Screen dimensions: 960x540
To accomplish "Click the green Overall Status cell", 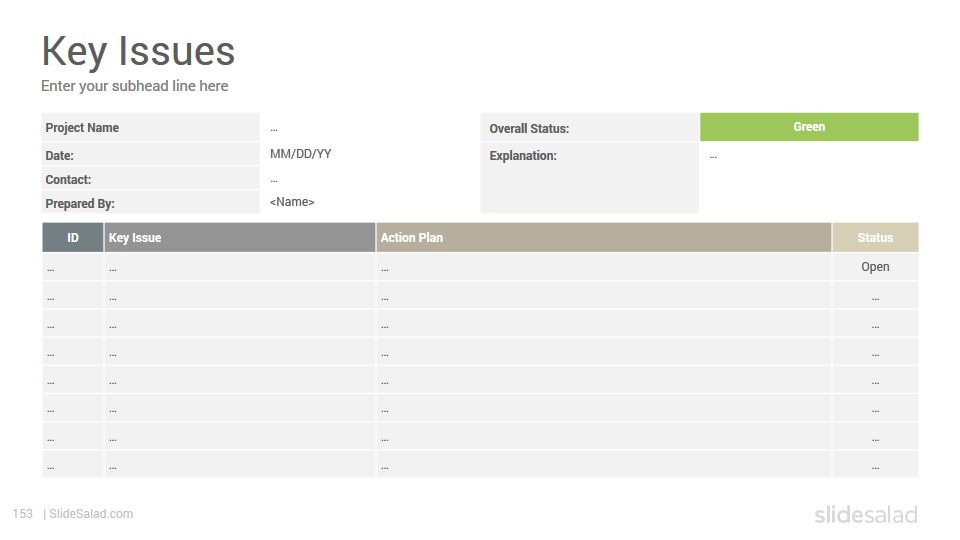I will [x=809, y=127].
